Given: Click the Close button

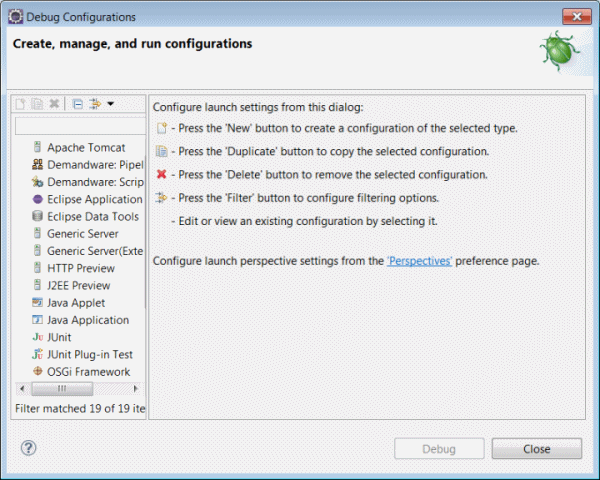Looking at the screenshot, I should 537,449.
